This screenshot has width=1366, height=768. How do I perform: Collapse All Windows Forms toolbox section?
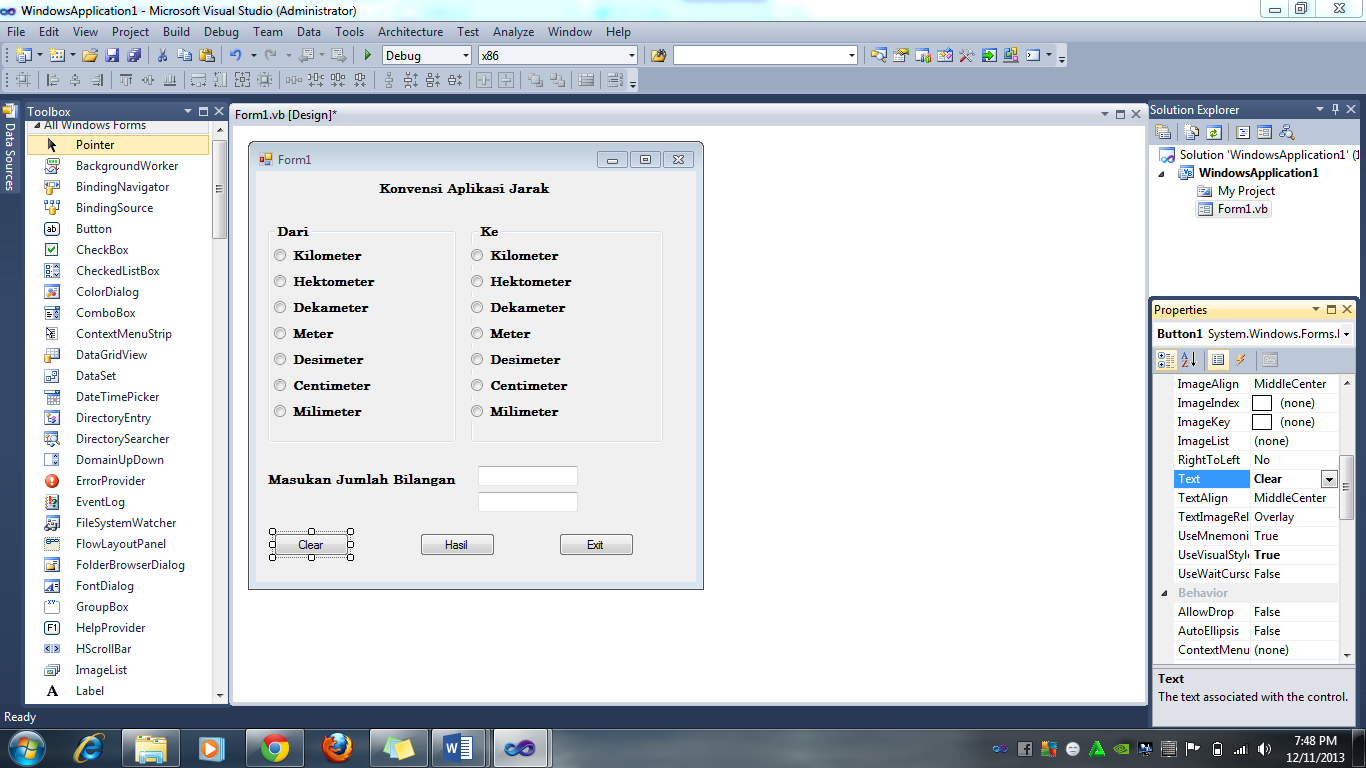(x=37, y=125)
